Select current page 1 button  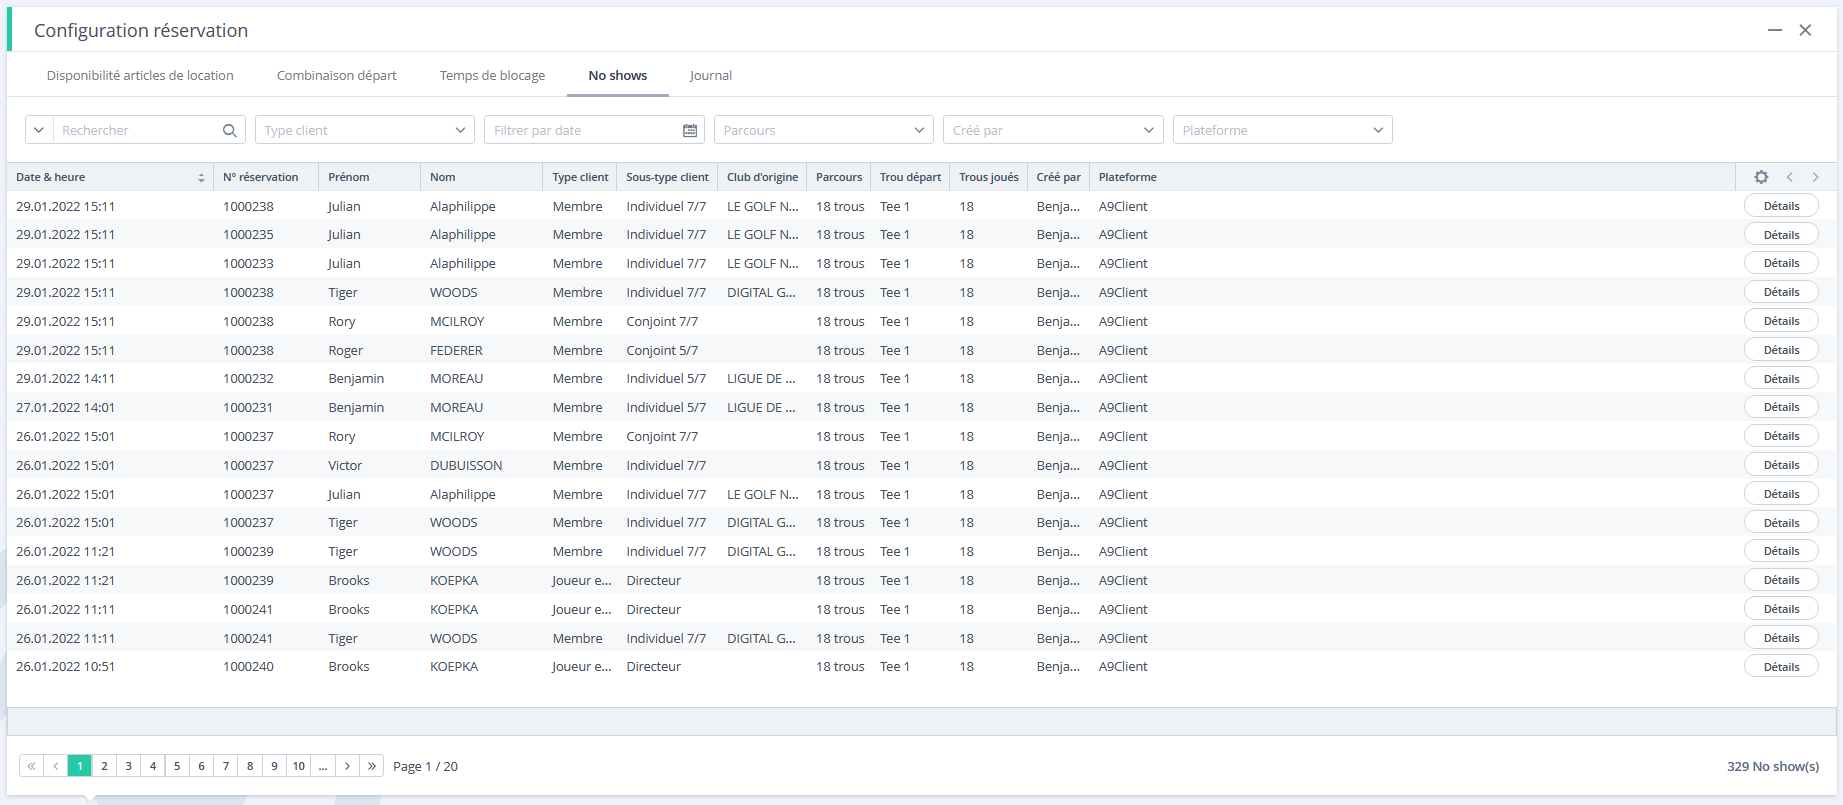click(x=80, y=766)
